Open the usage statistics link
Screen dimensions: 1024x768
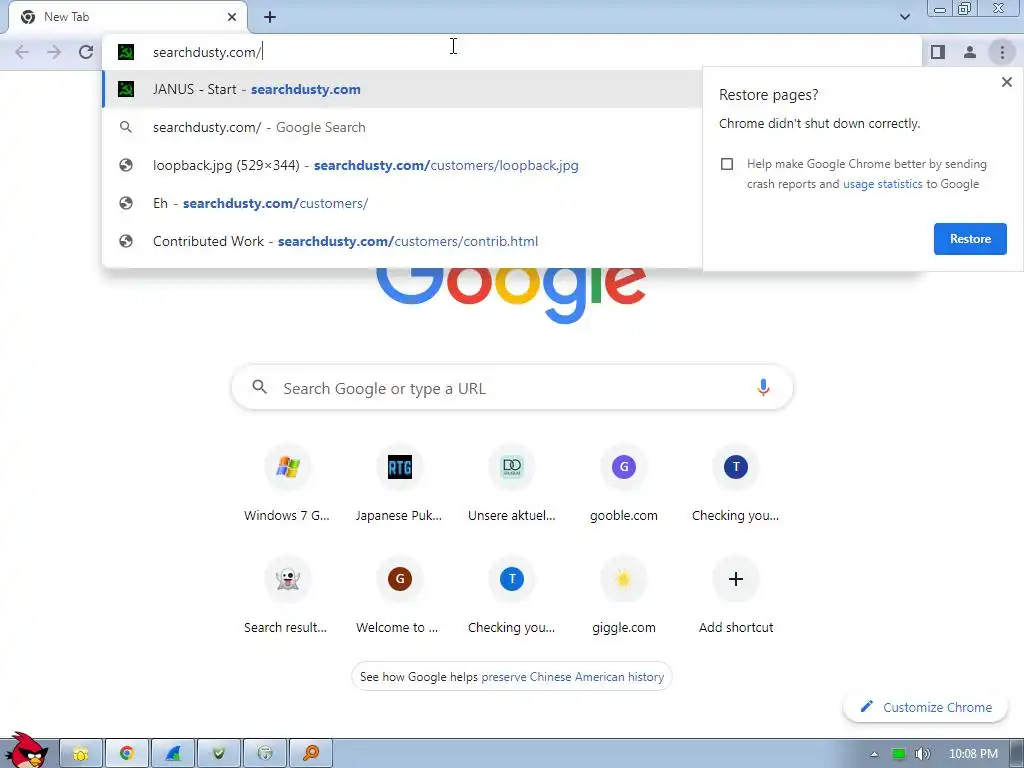[x=882, y=184]
